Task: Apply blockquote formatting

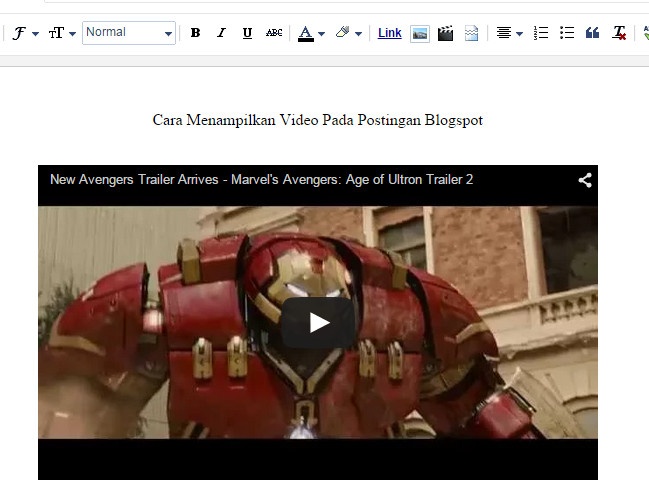Action: coord(592,33)
